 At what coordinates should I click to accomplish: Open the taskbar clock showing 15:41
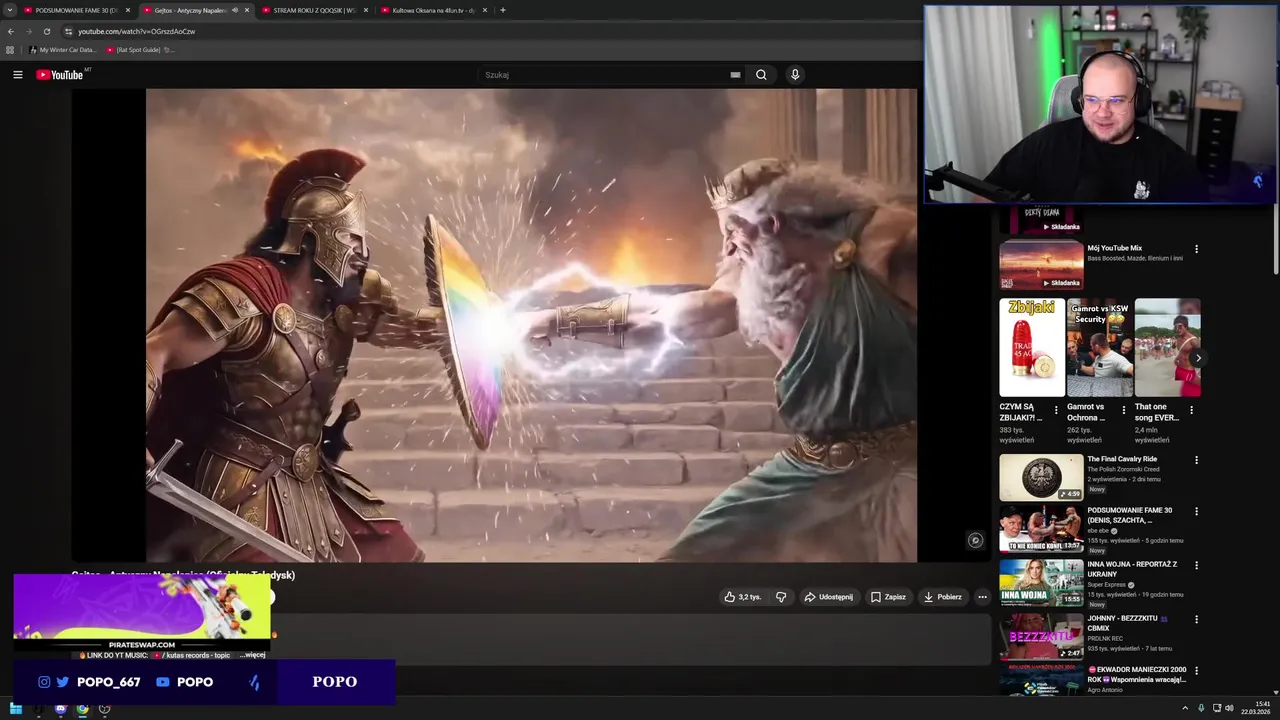pos(1255,709)
